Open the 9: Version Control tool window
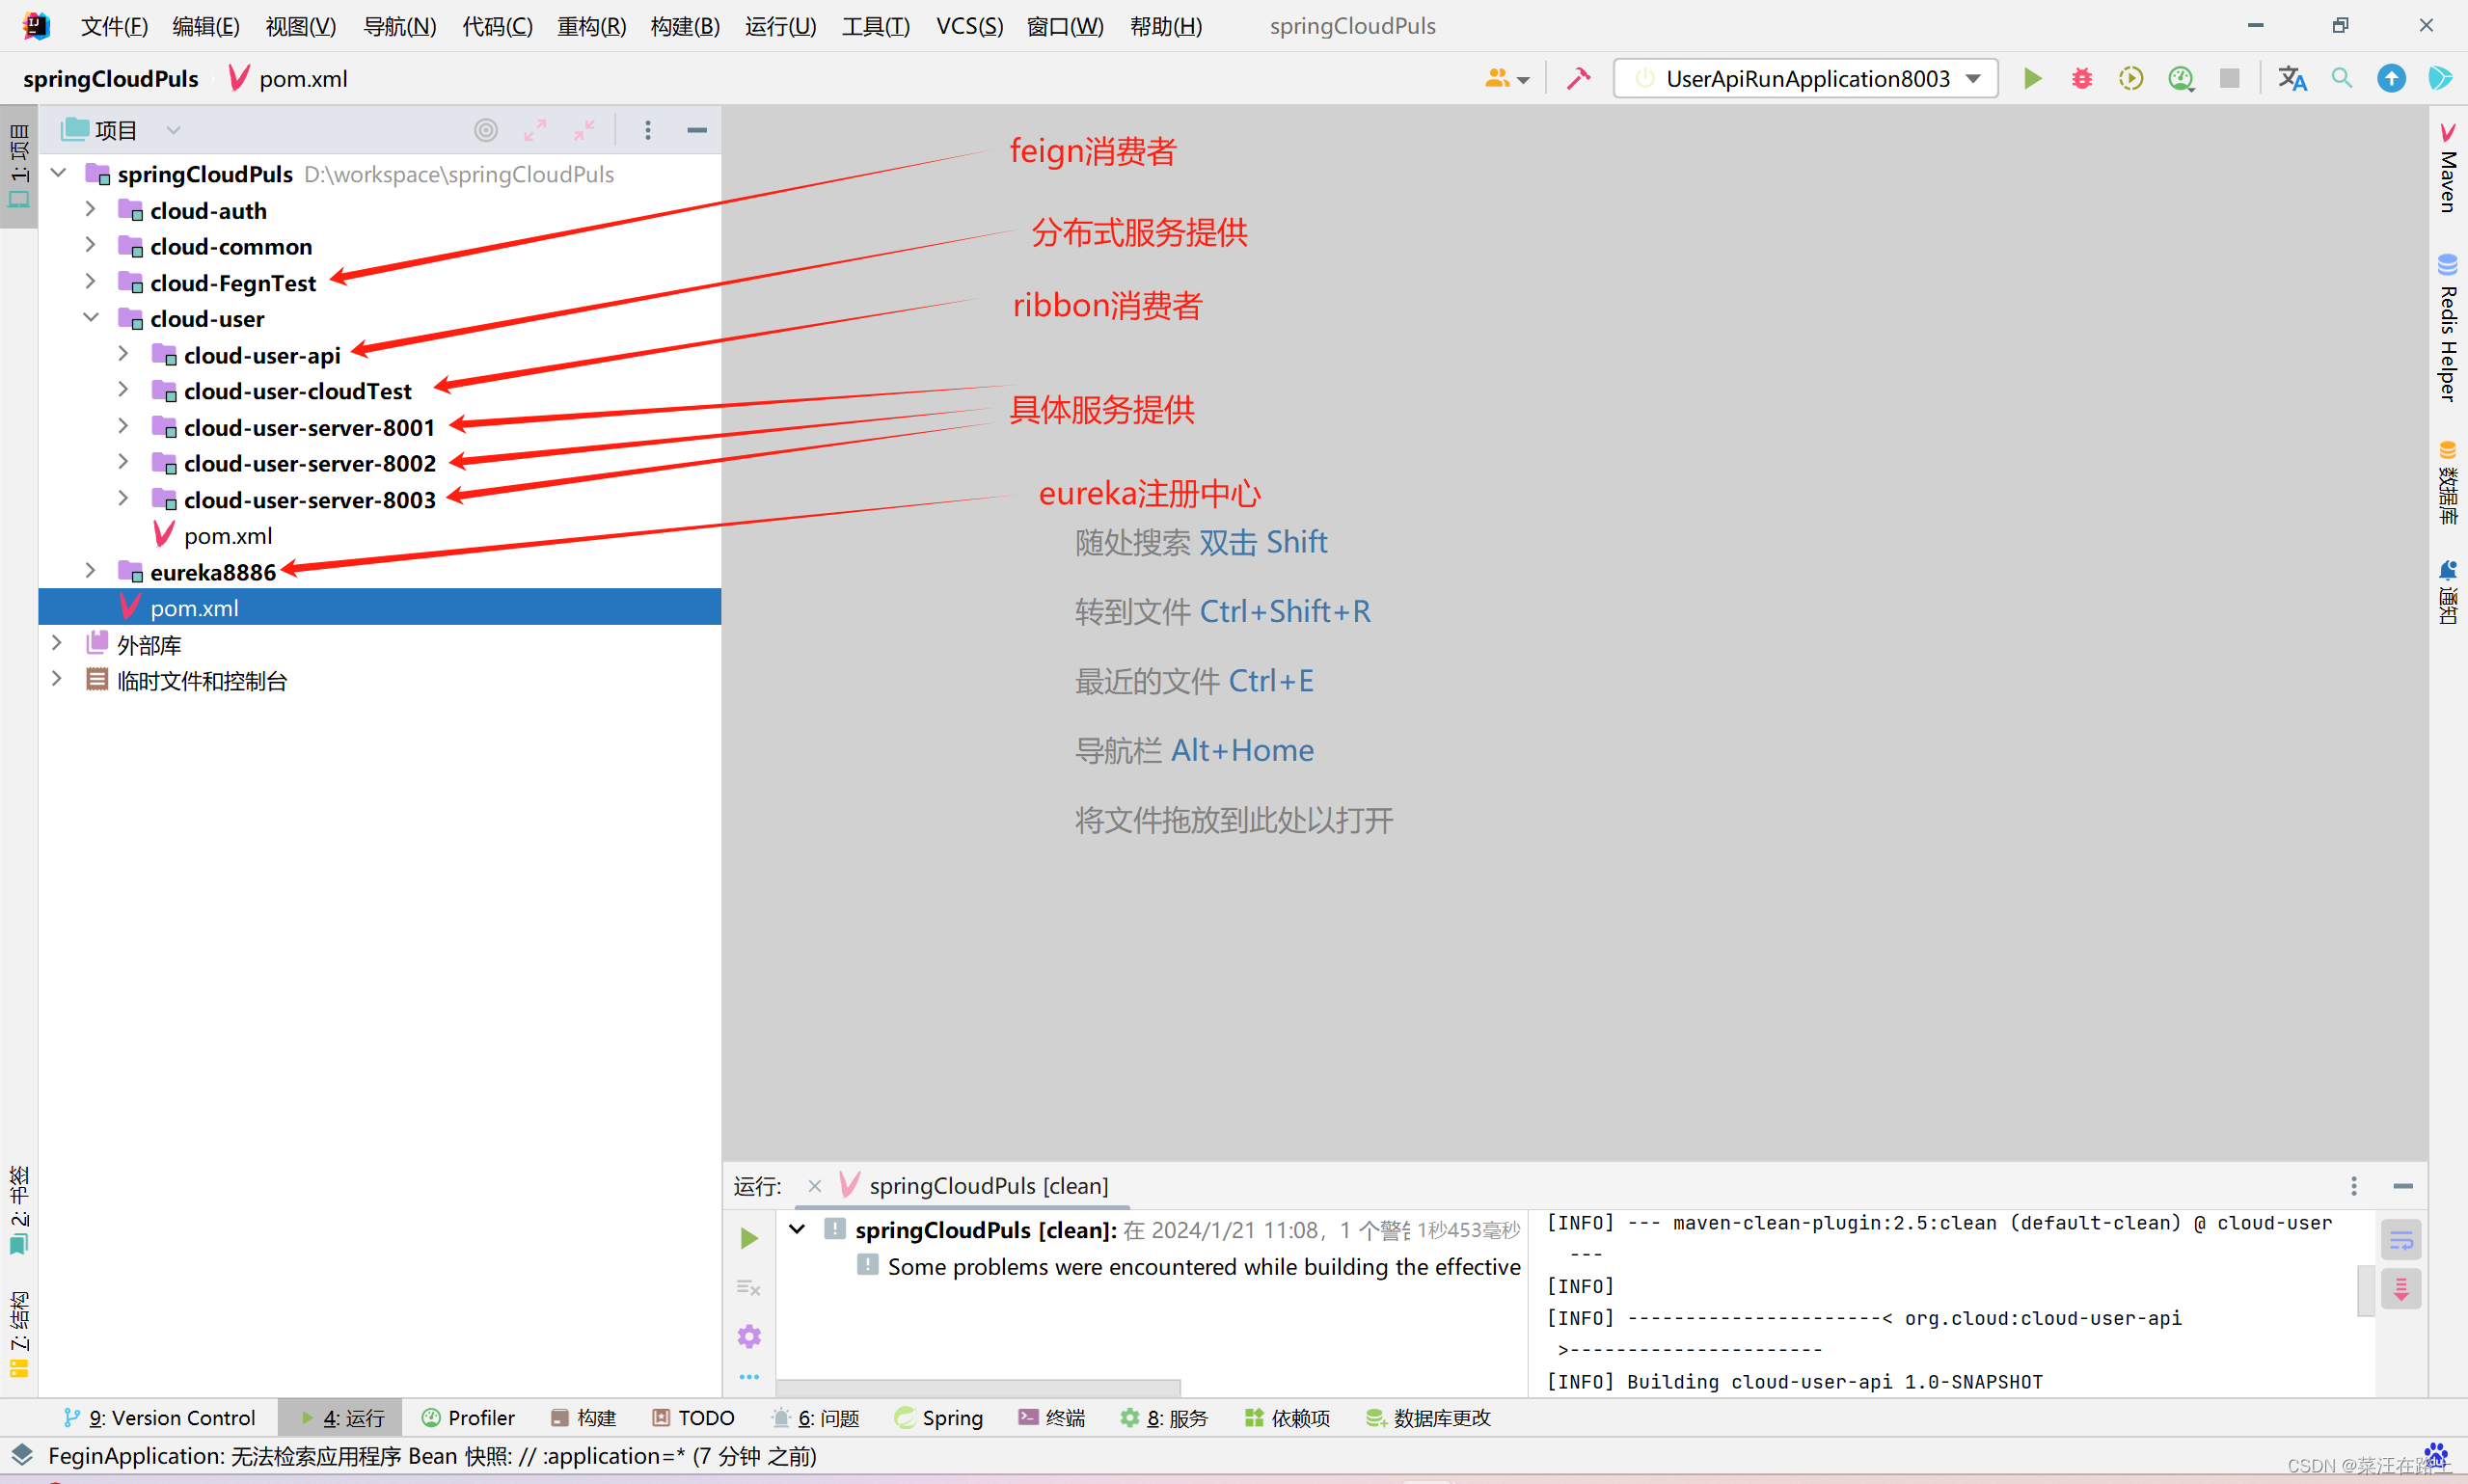Viewport: 2468px width, 1484px height. tap(160, 1417)
